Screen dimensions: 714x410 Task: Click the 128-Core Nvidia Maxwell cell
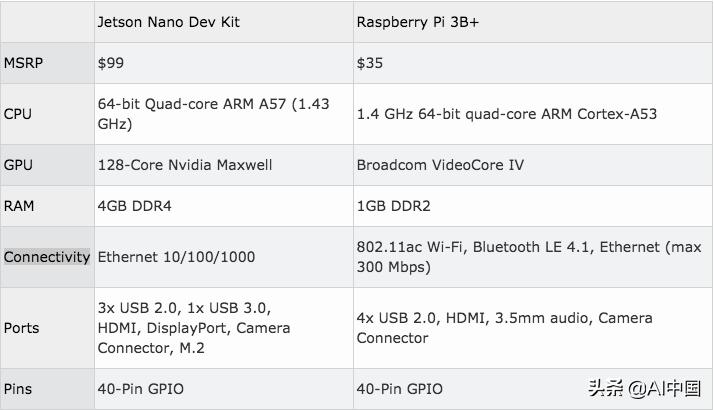point(184,165)
